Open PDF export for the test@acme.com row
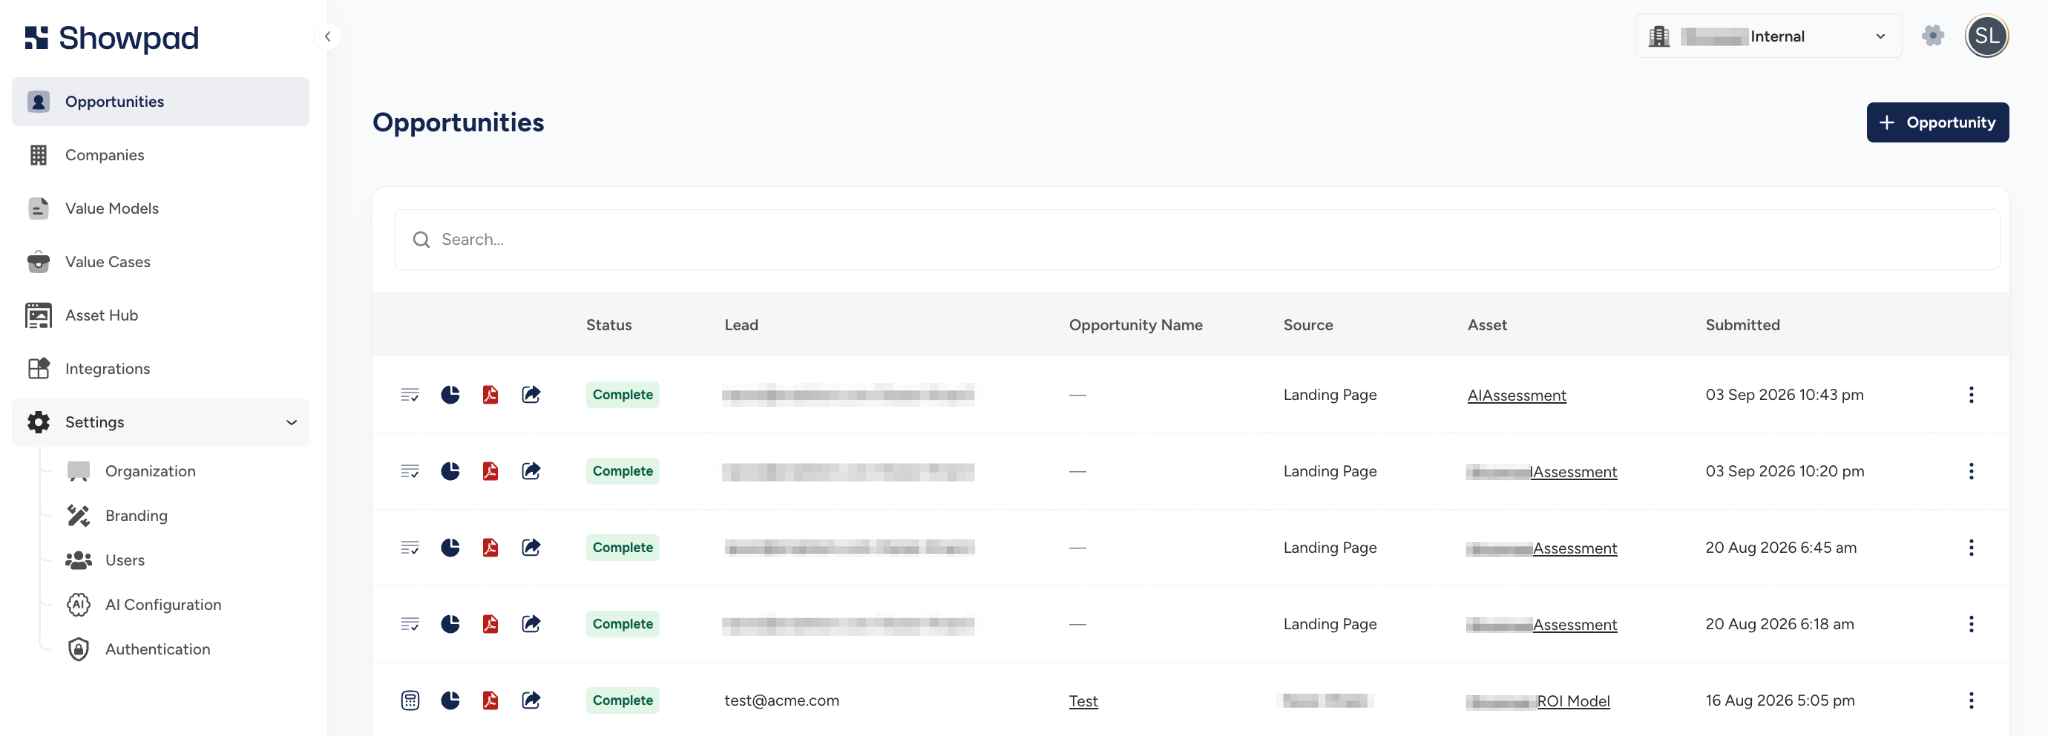The height and width of the screenshot is (736, 2048). [x=490, y=700]
